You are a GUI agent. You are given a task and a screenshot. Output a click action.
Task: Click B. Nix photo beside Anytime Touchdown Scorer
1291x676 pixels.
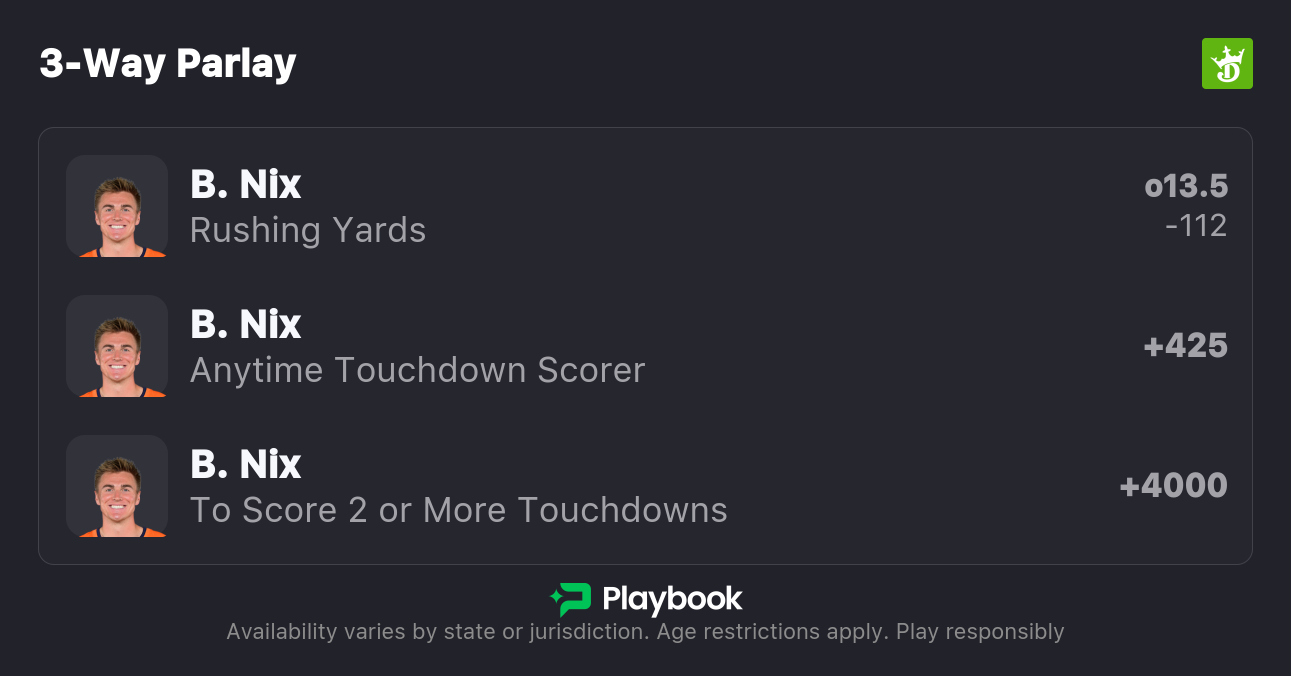tap(117, 346)
